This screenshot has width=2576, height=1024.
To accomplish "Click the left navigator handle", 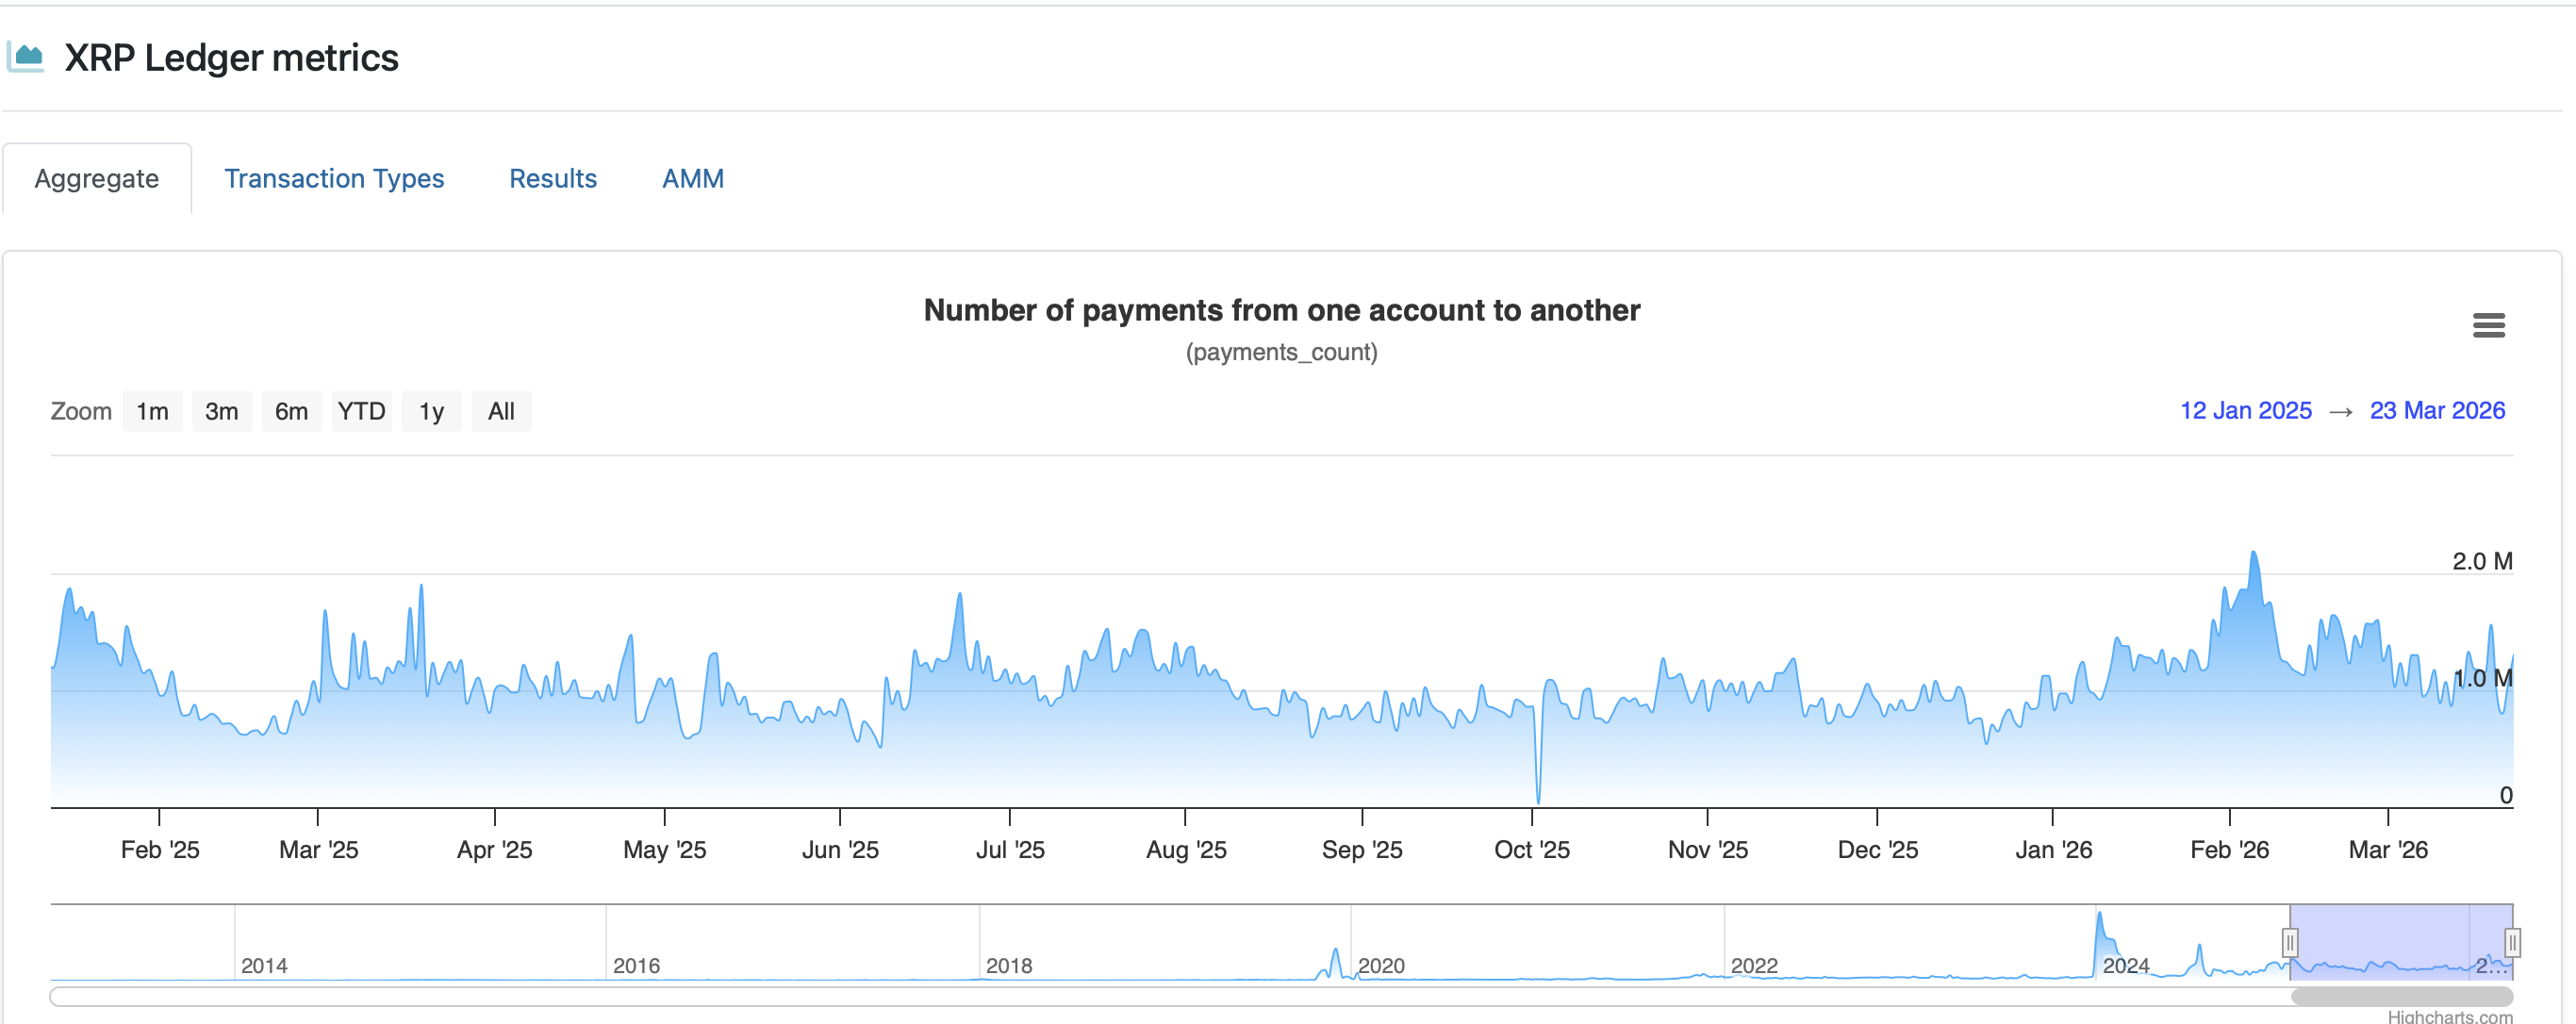I will click(2290, 942).
